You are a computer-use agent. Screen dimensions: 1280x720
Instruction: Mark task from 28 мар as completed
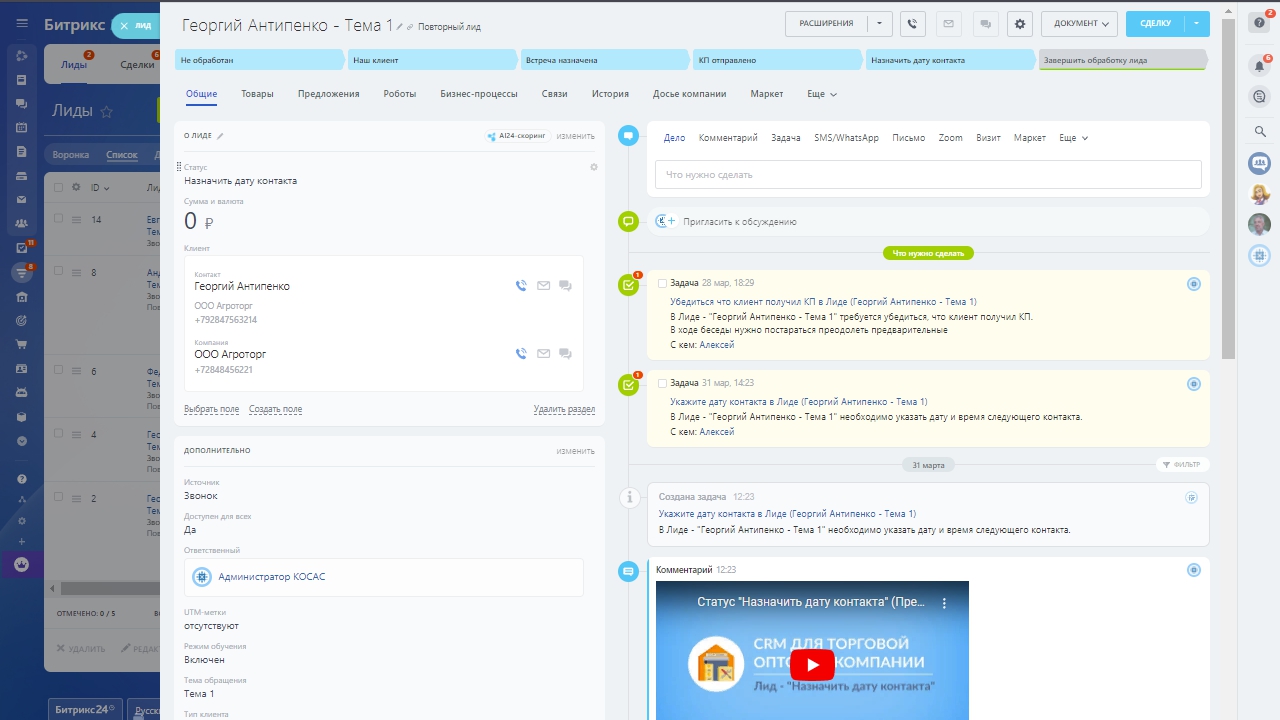coord(662,284)
